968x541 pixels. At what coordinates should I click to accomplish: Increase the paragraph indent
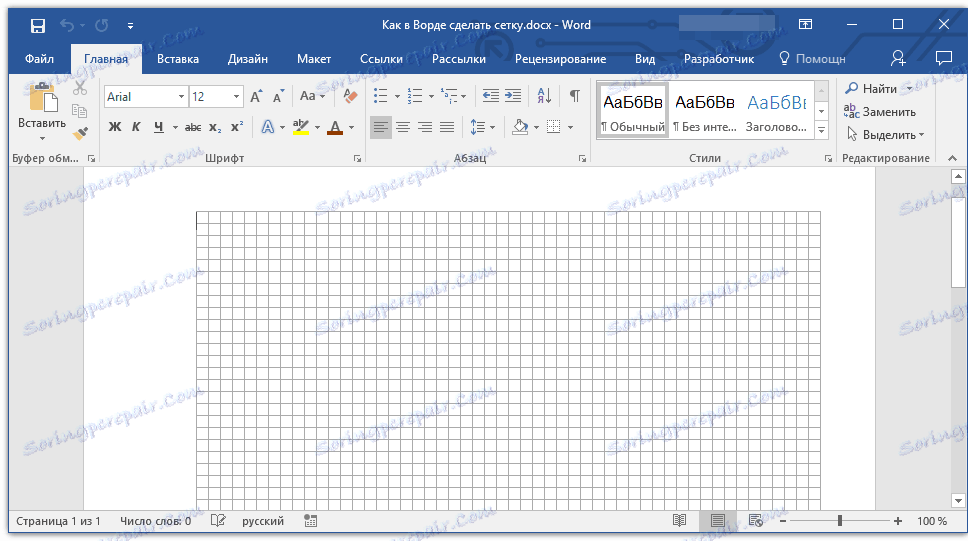(513, 96)
